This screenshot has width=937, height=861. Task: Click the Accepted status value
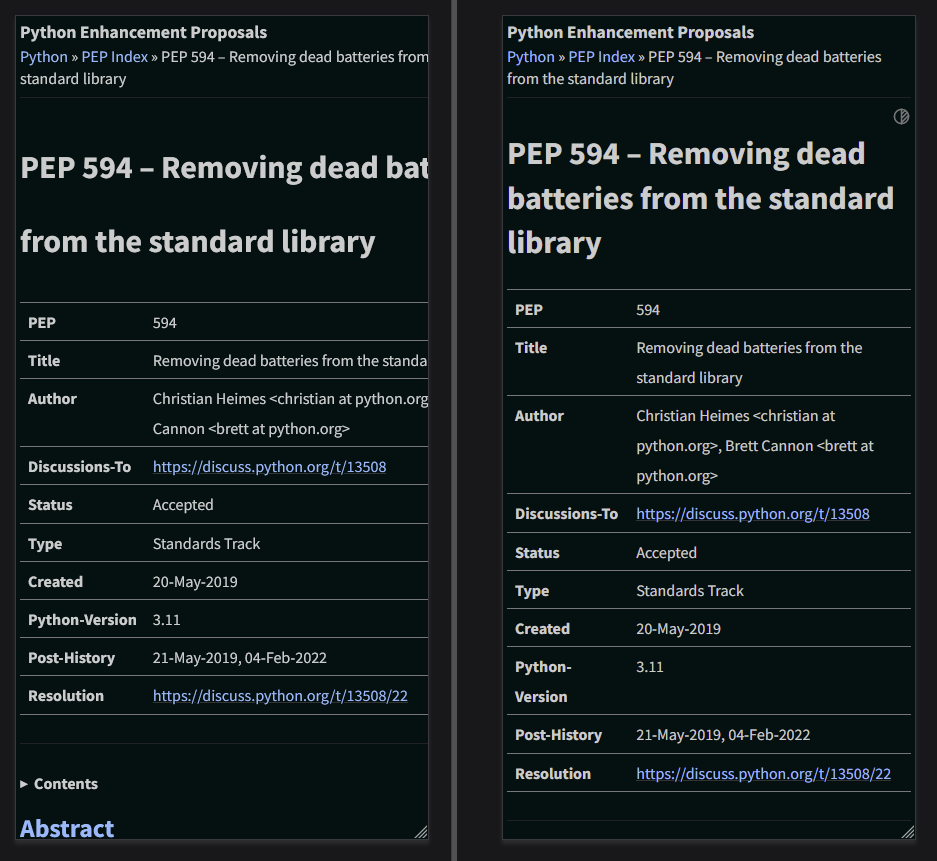(x=183, y=505)
